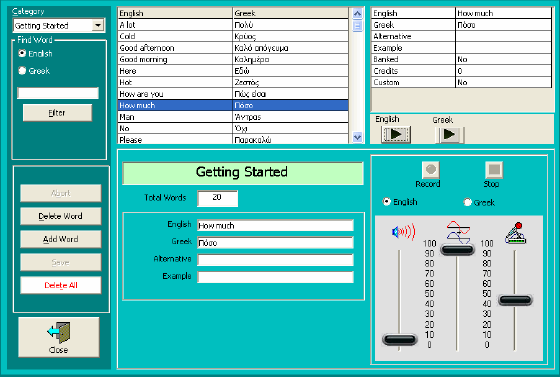
Task: Click the Record button icon
Action: pyautogui.click(x=430, y=170)
